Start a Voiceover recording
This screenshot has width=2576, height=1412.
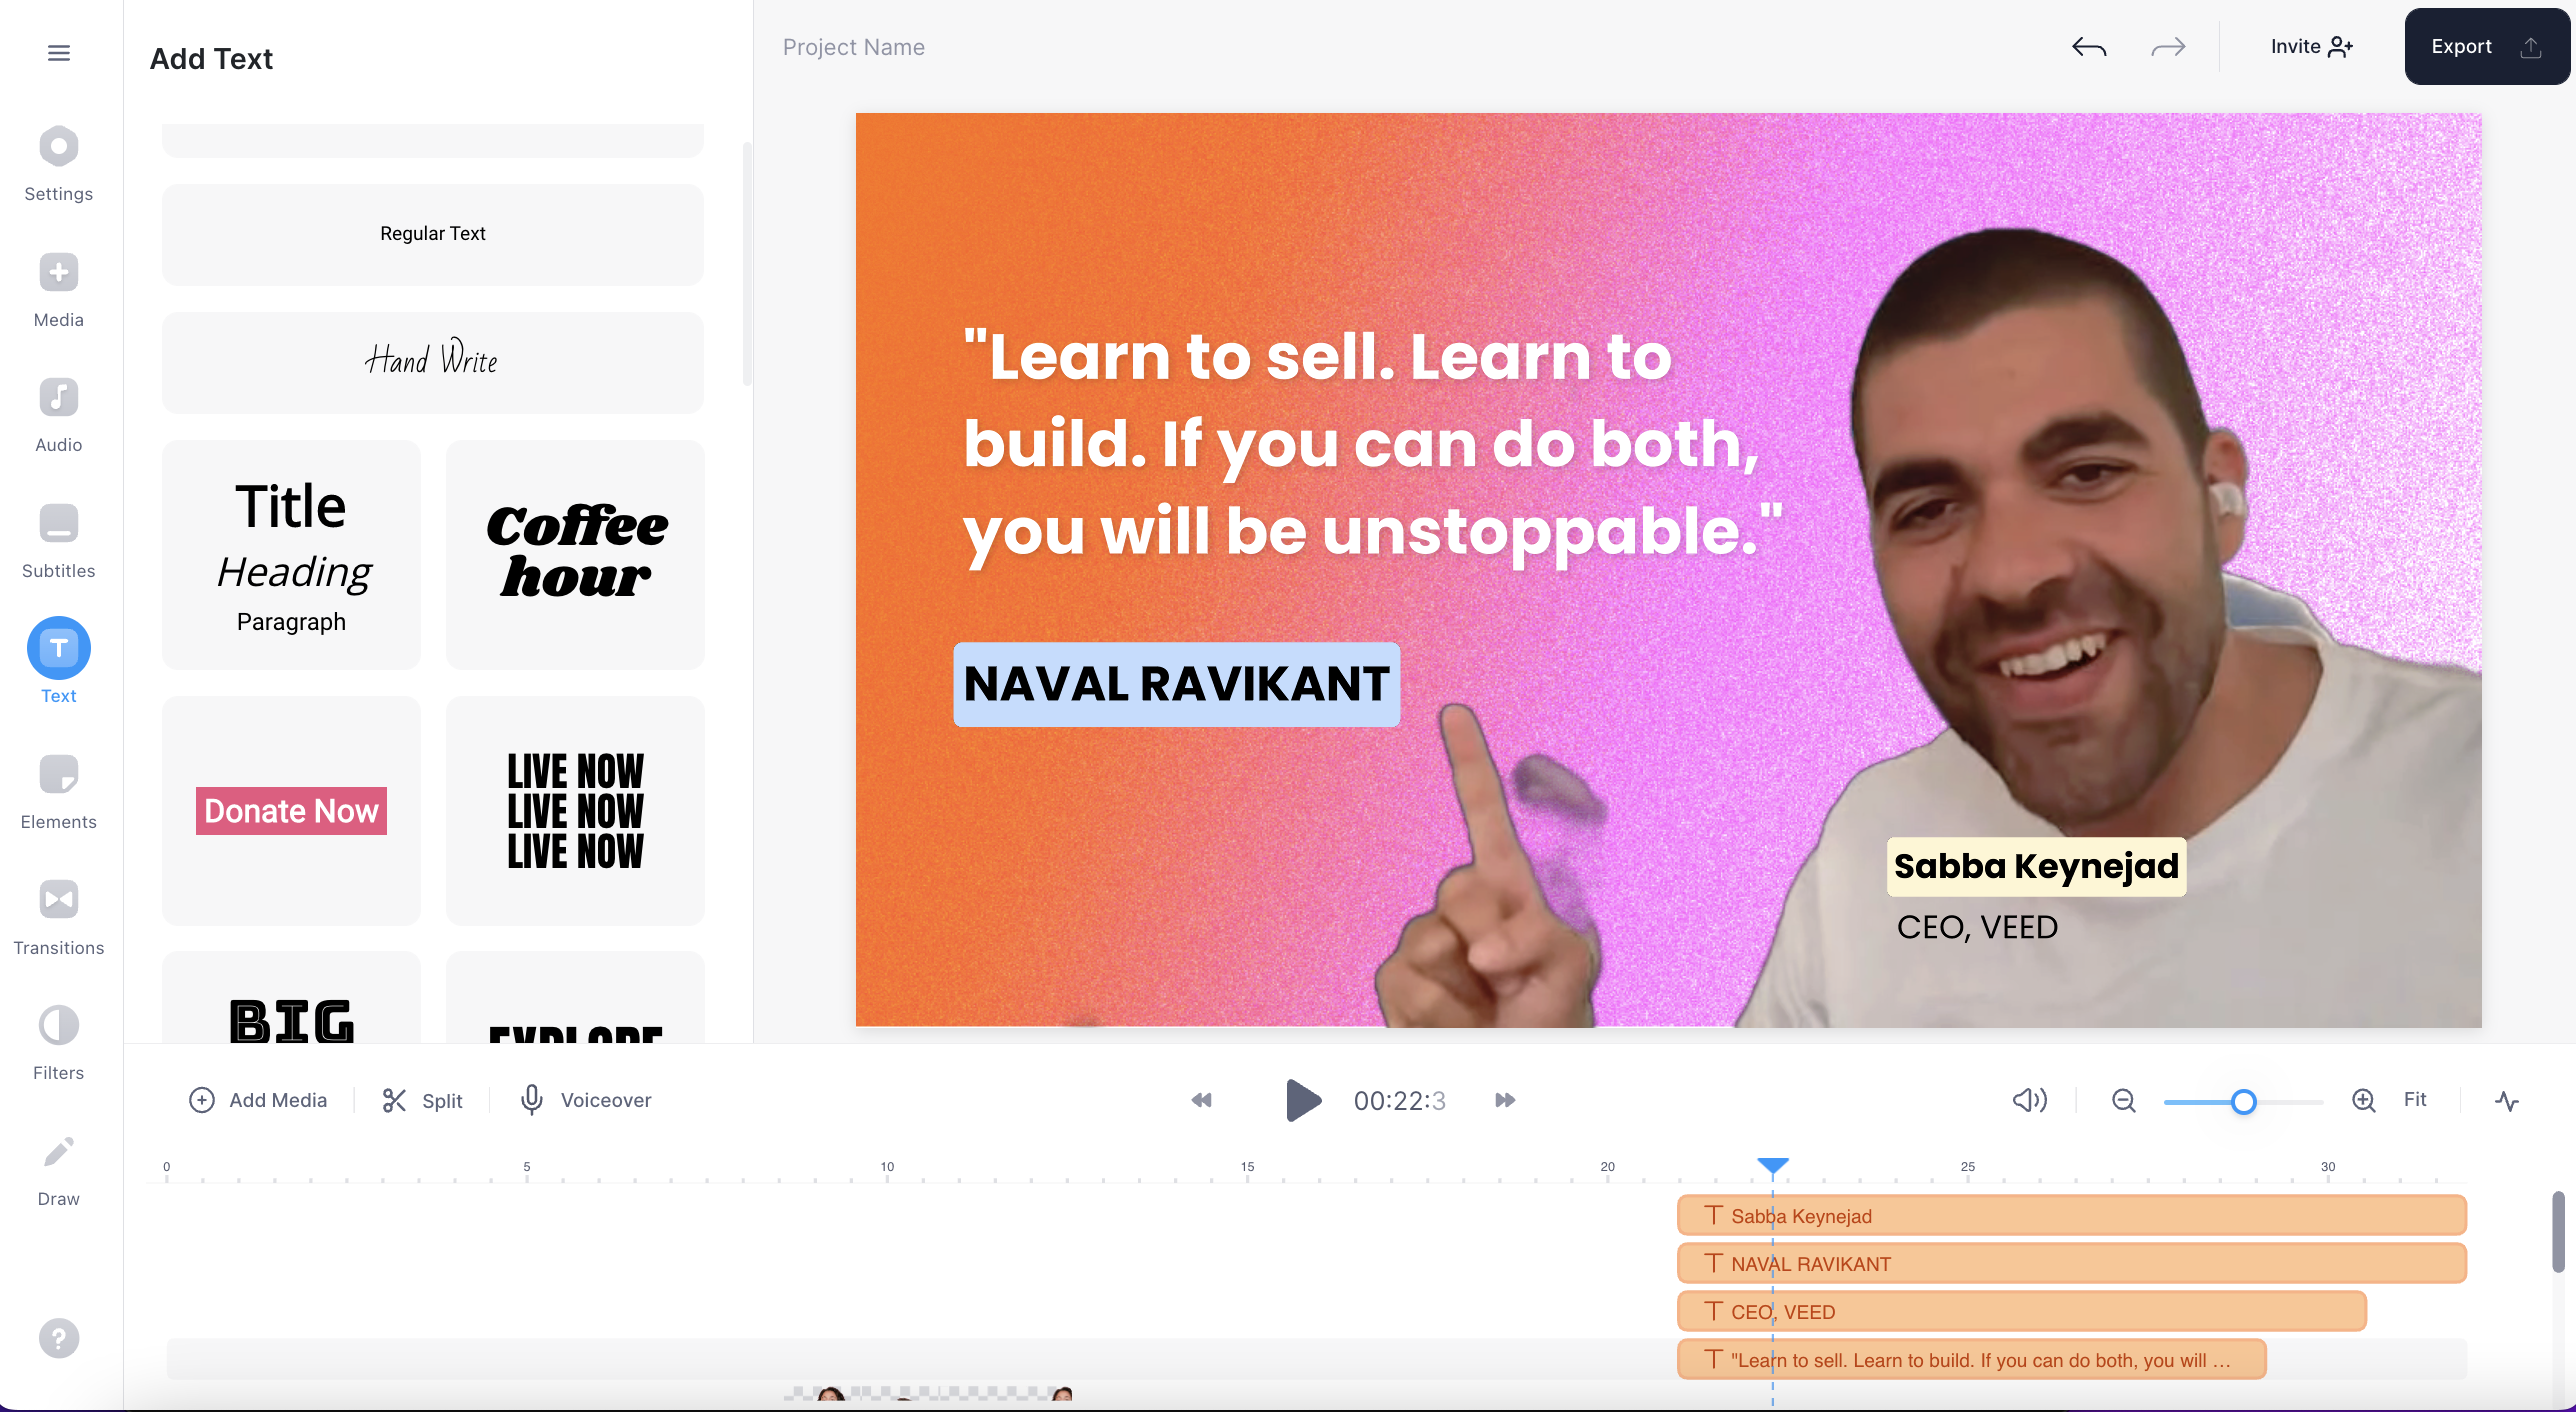point(586,1100)
